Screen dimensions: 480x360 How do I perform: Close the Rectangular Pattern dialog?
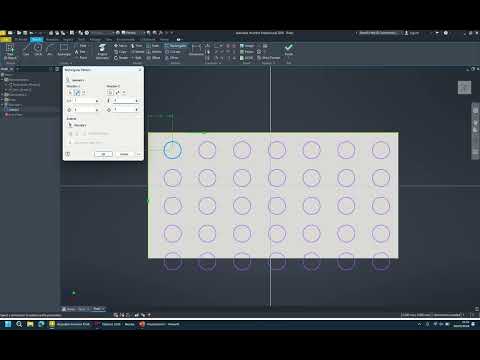click(x=140, y=70)
